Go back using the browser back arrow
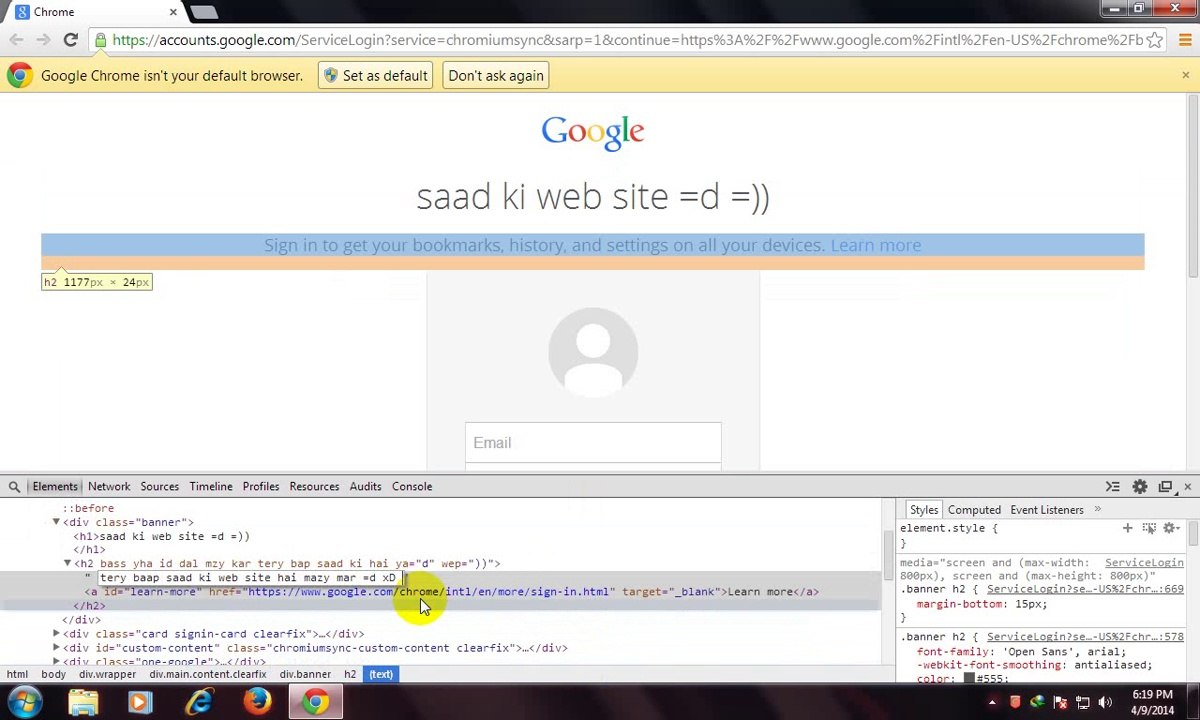 [x=17, y=40]
